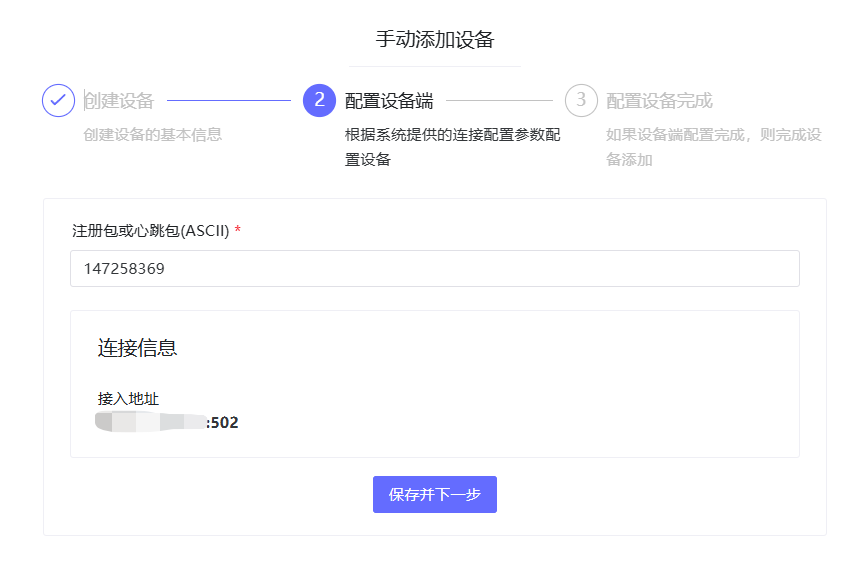This screenshot has width=866, height=573.
Task: Click the 接入地址 label
Action: pos(128,399)
